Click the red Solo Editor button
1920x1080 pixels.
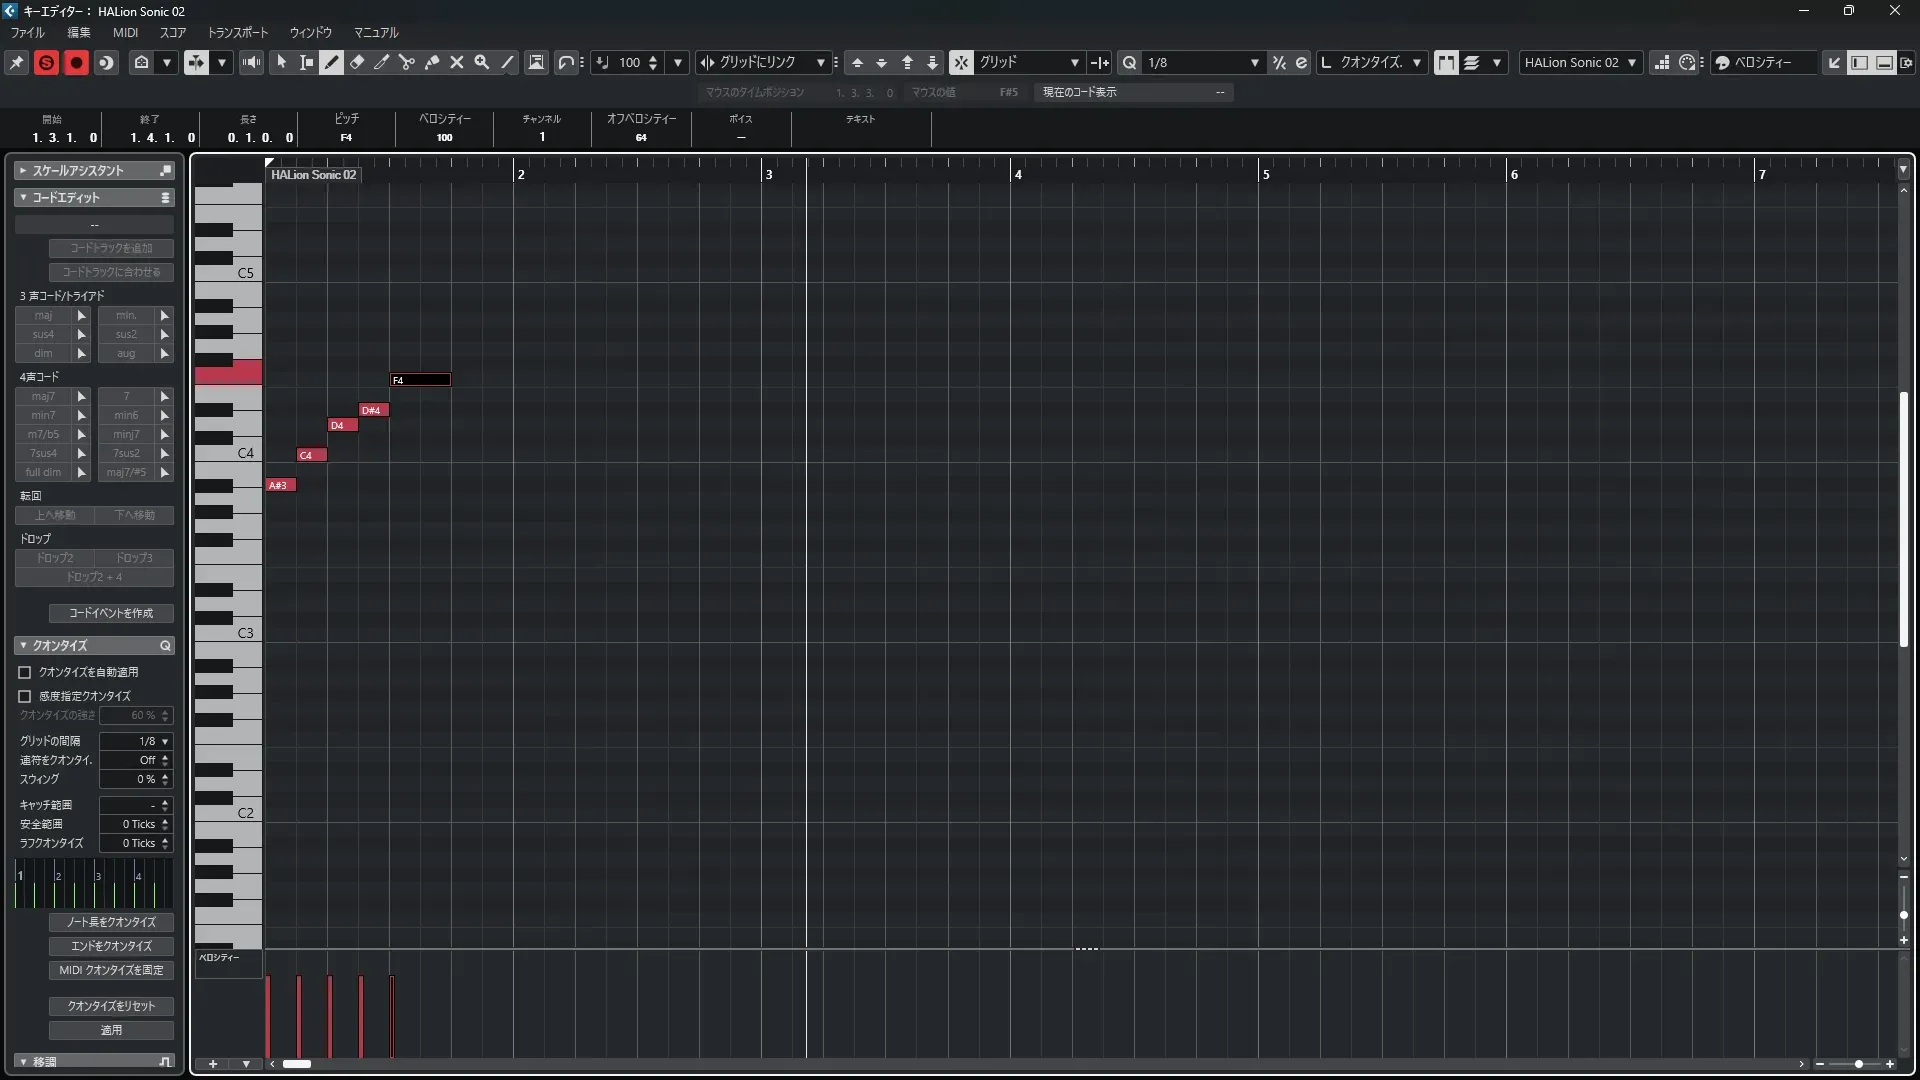point(46,62)
